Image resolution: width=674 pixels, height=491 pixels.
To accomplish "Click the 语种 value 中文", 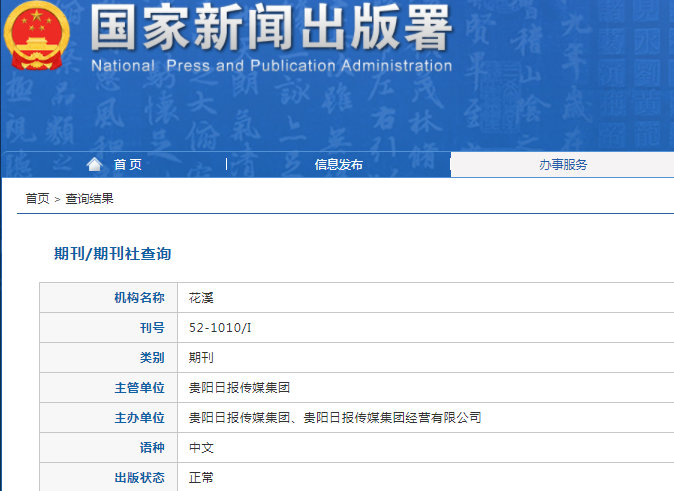I will [x=201, y=447].
